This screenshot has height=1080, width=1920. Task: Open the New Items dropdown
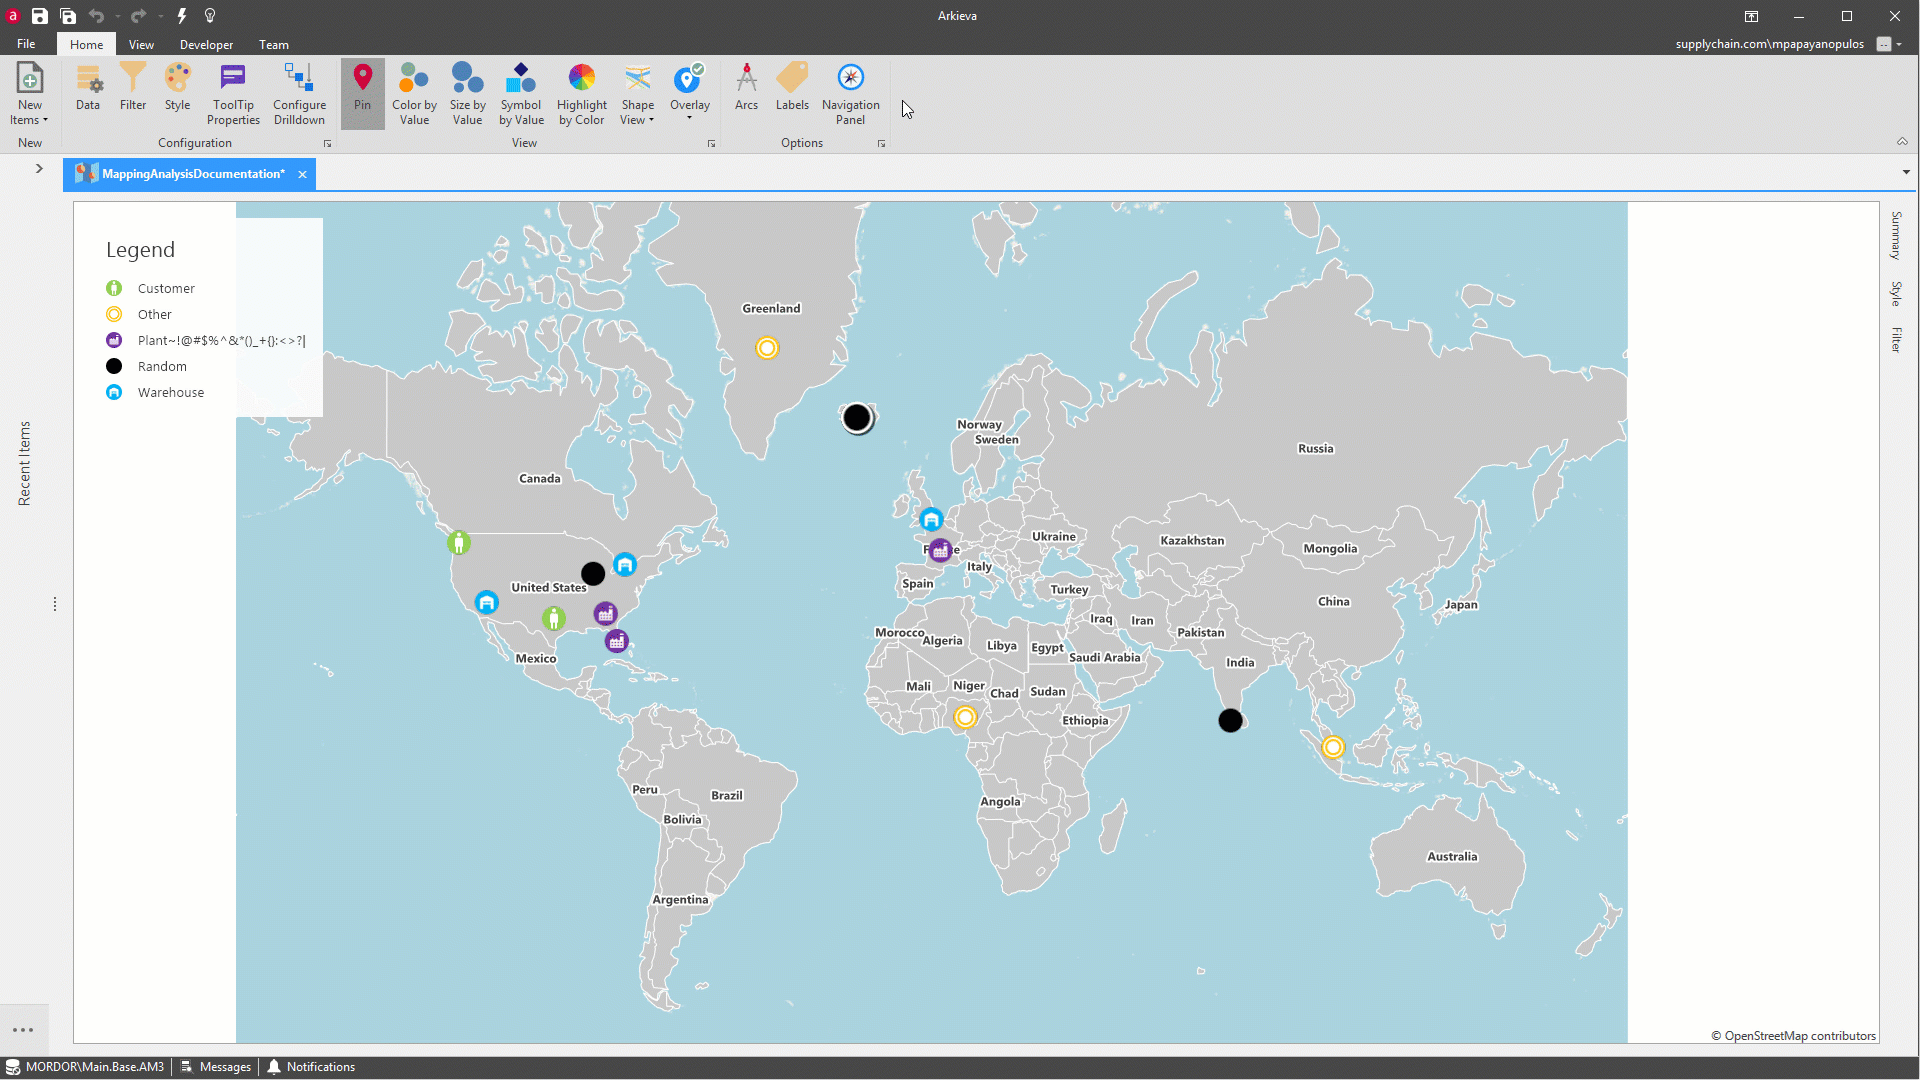[29, 94]
